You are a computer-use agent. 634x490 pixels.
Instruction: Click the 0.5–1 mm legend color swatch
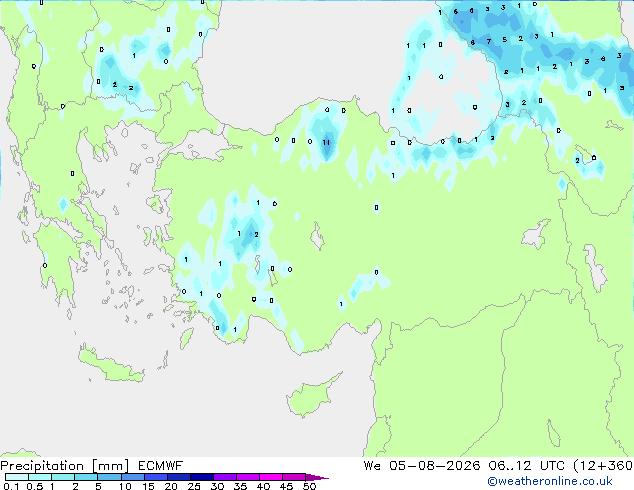click(x=40, y=477)
